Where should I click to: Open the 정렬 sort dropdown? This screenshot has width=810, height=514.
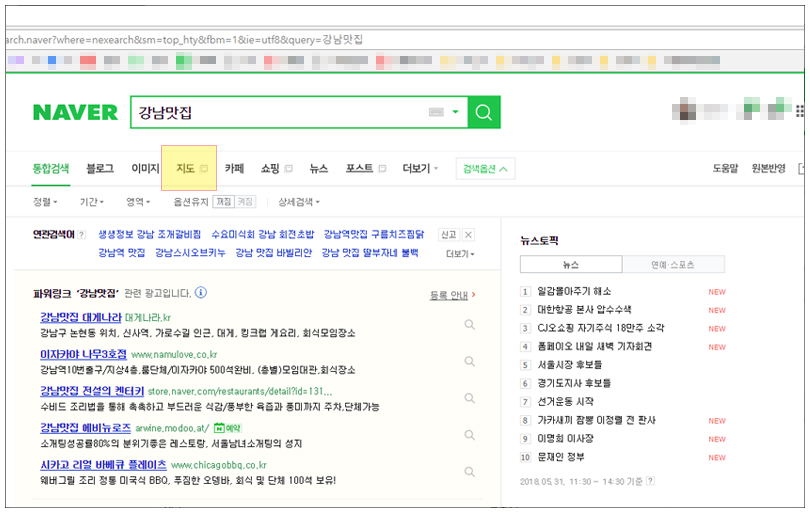(x=45, y=201)
